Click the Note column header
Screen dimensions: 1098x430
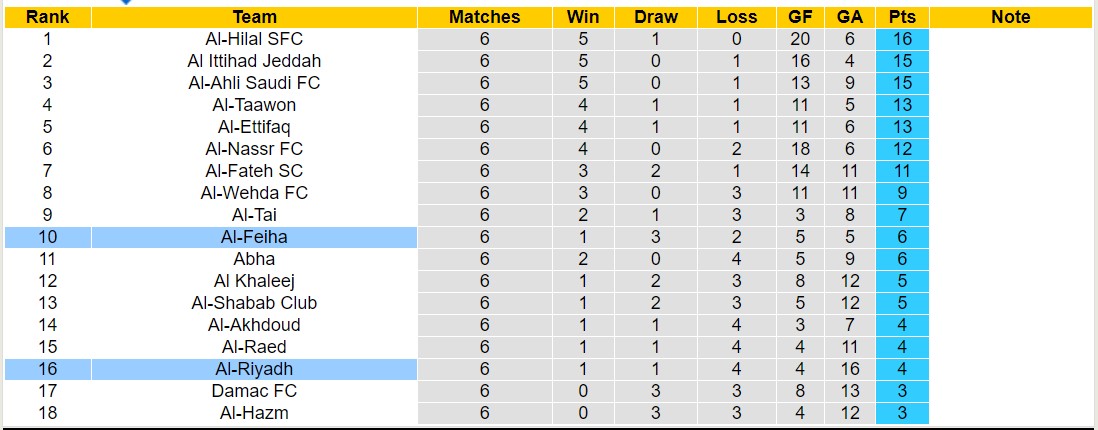(1011, 17)
